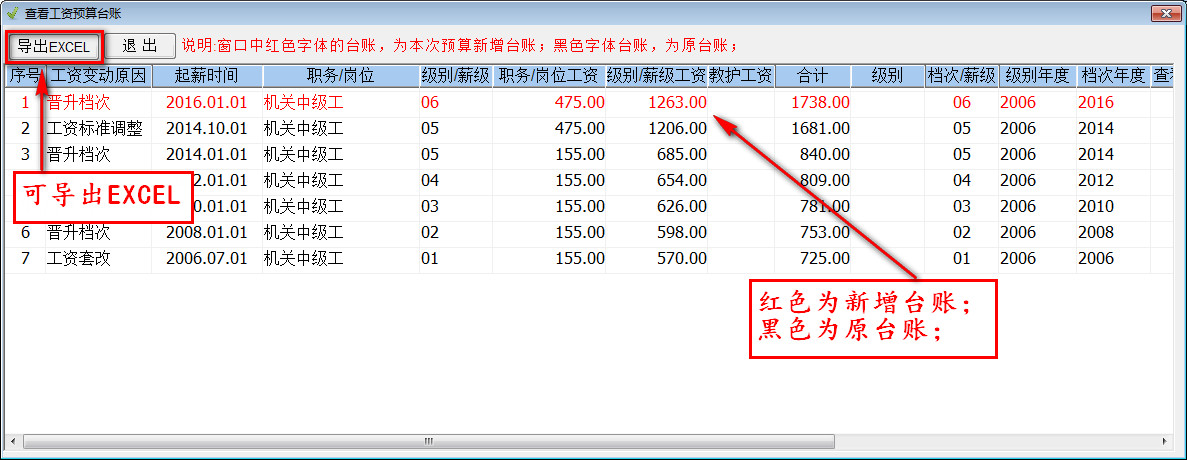Select the 职务/岗位 column header
The height and width of the screenshot is (460, 1187).
pyautogui.click(x=340, y=76)
